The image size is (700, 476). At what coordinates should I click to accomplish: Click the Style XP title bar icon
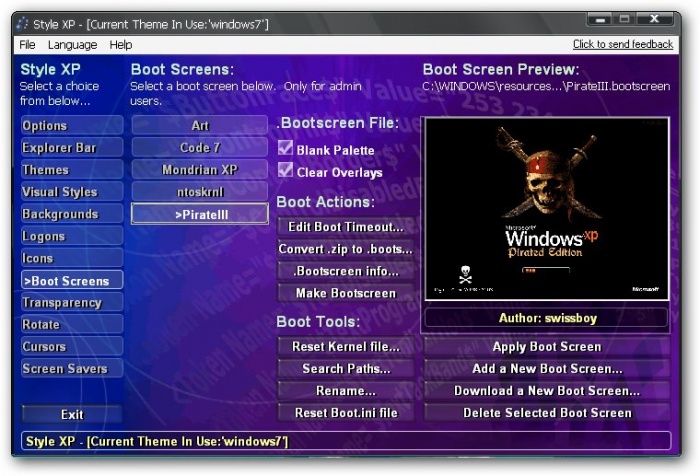(x=22, y=23)
